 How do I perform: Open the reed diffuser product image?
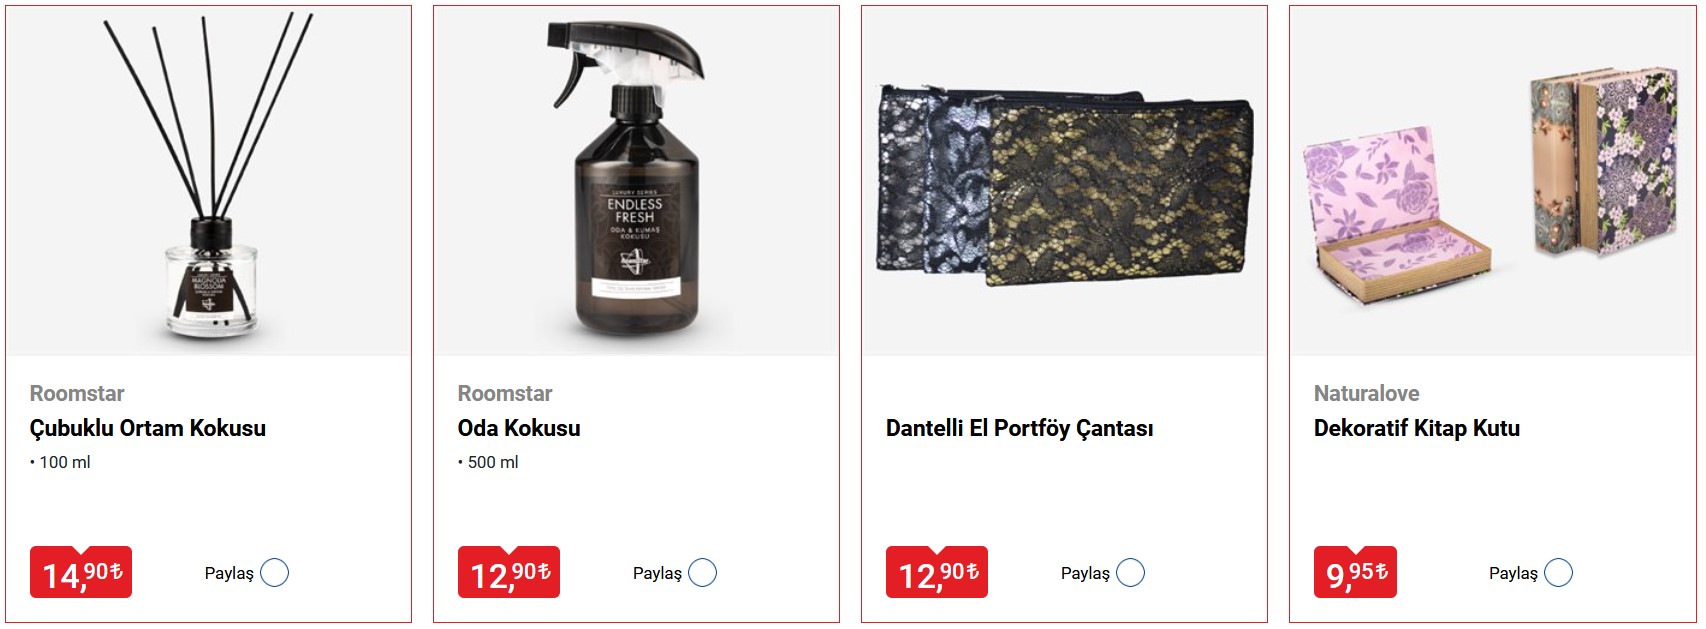(209, 181)
